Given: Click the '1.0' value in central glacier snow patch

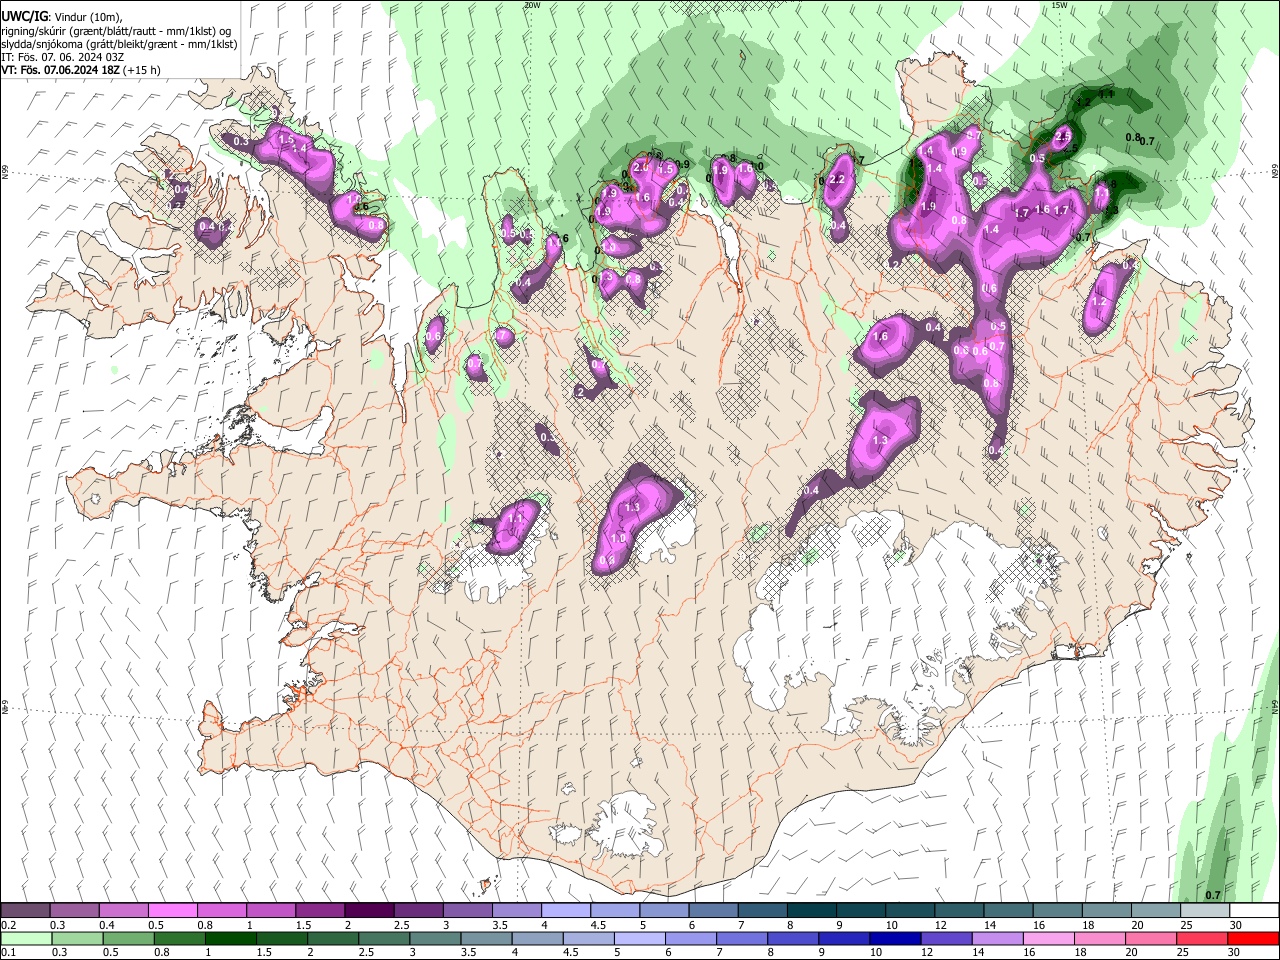Looking at the screenshot, I should tap(618, 538).
